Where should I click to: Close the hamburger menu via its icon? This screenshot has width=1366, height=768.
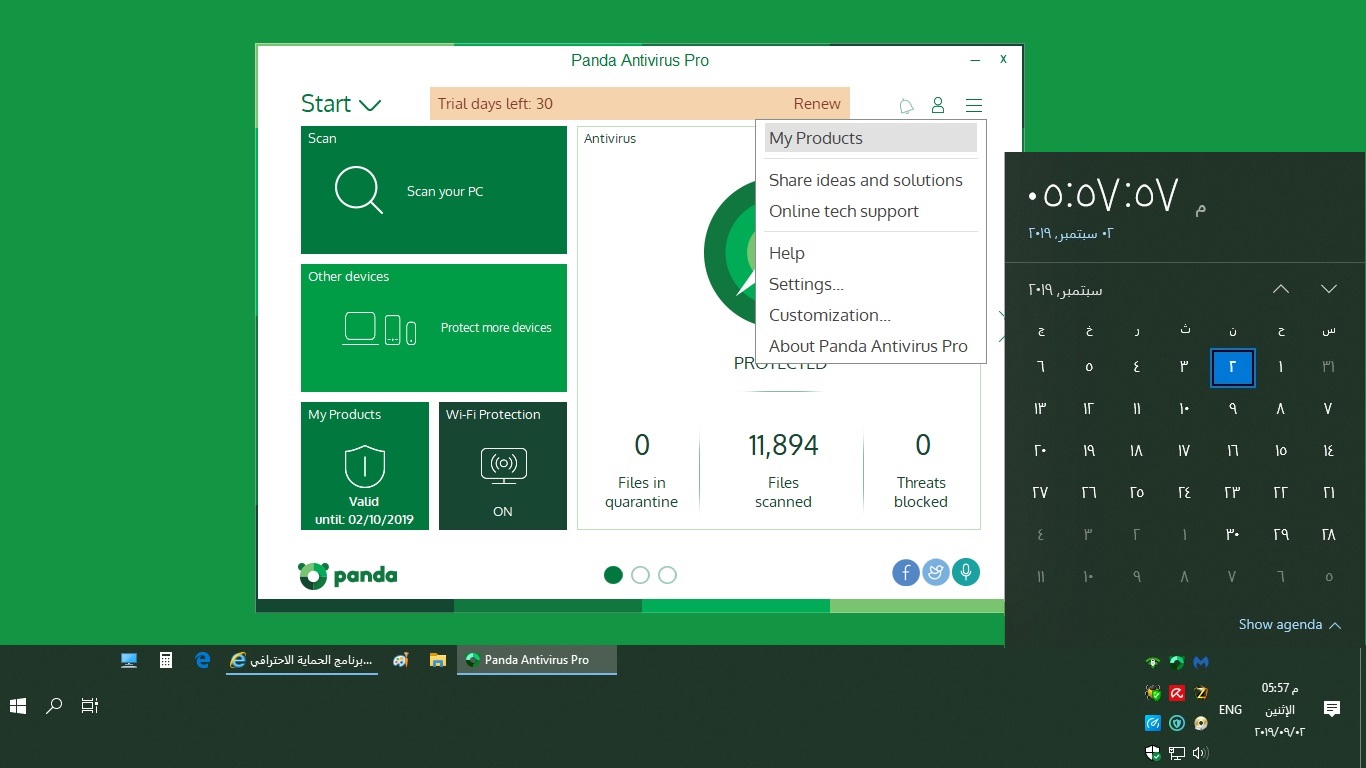coord(974,105)
